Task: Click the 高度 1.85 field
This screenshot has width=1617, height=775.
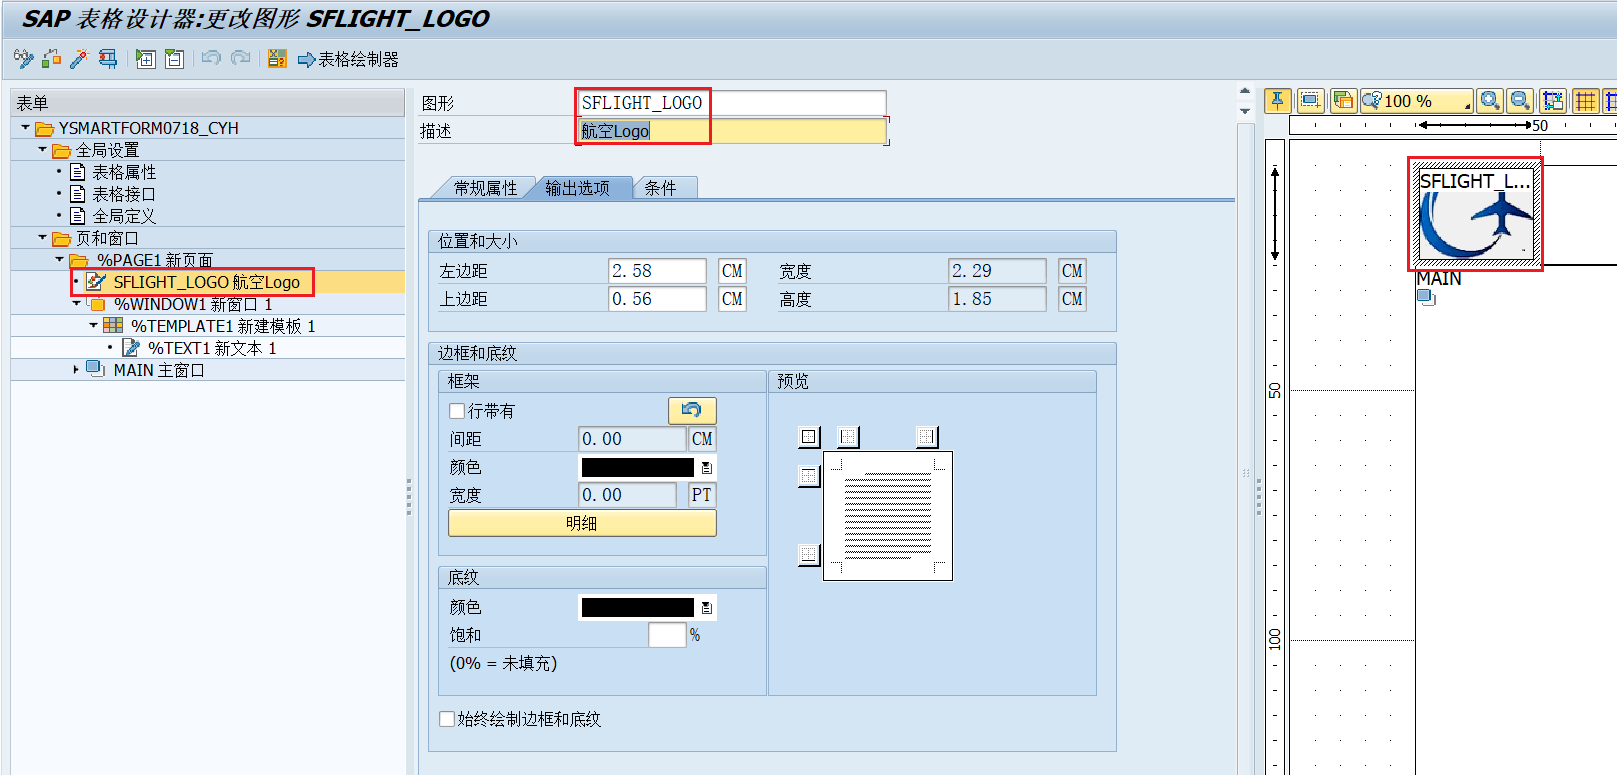Action: coord(997,299)
